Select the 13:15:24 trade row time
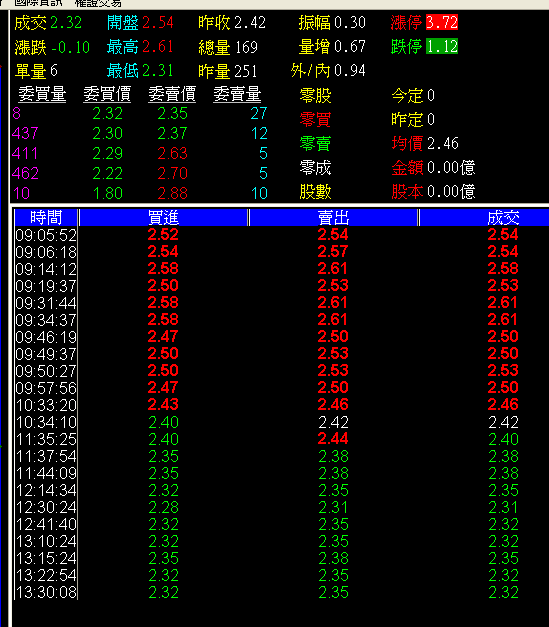 46,558
